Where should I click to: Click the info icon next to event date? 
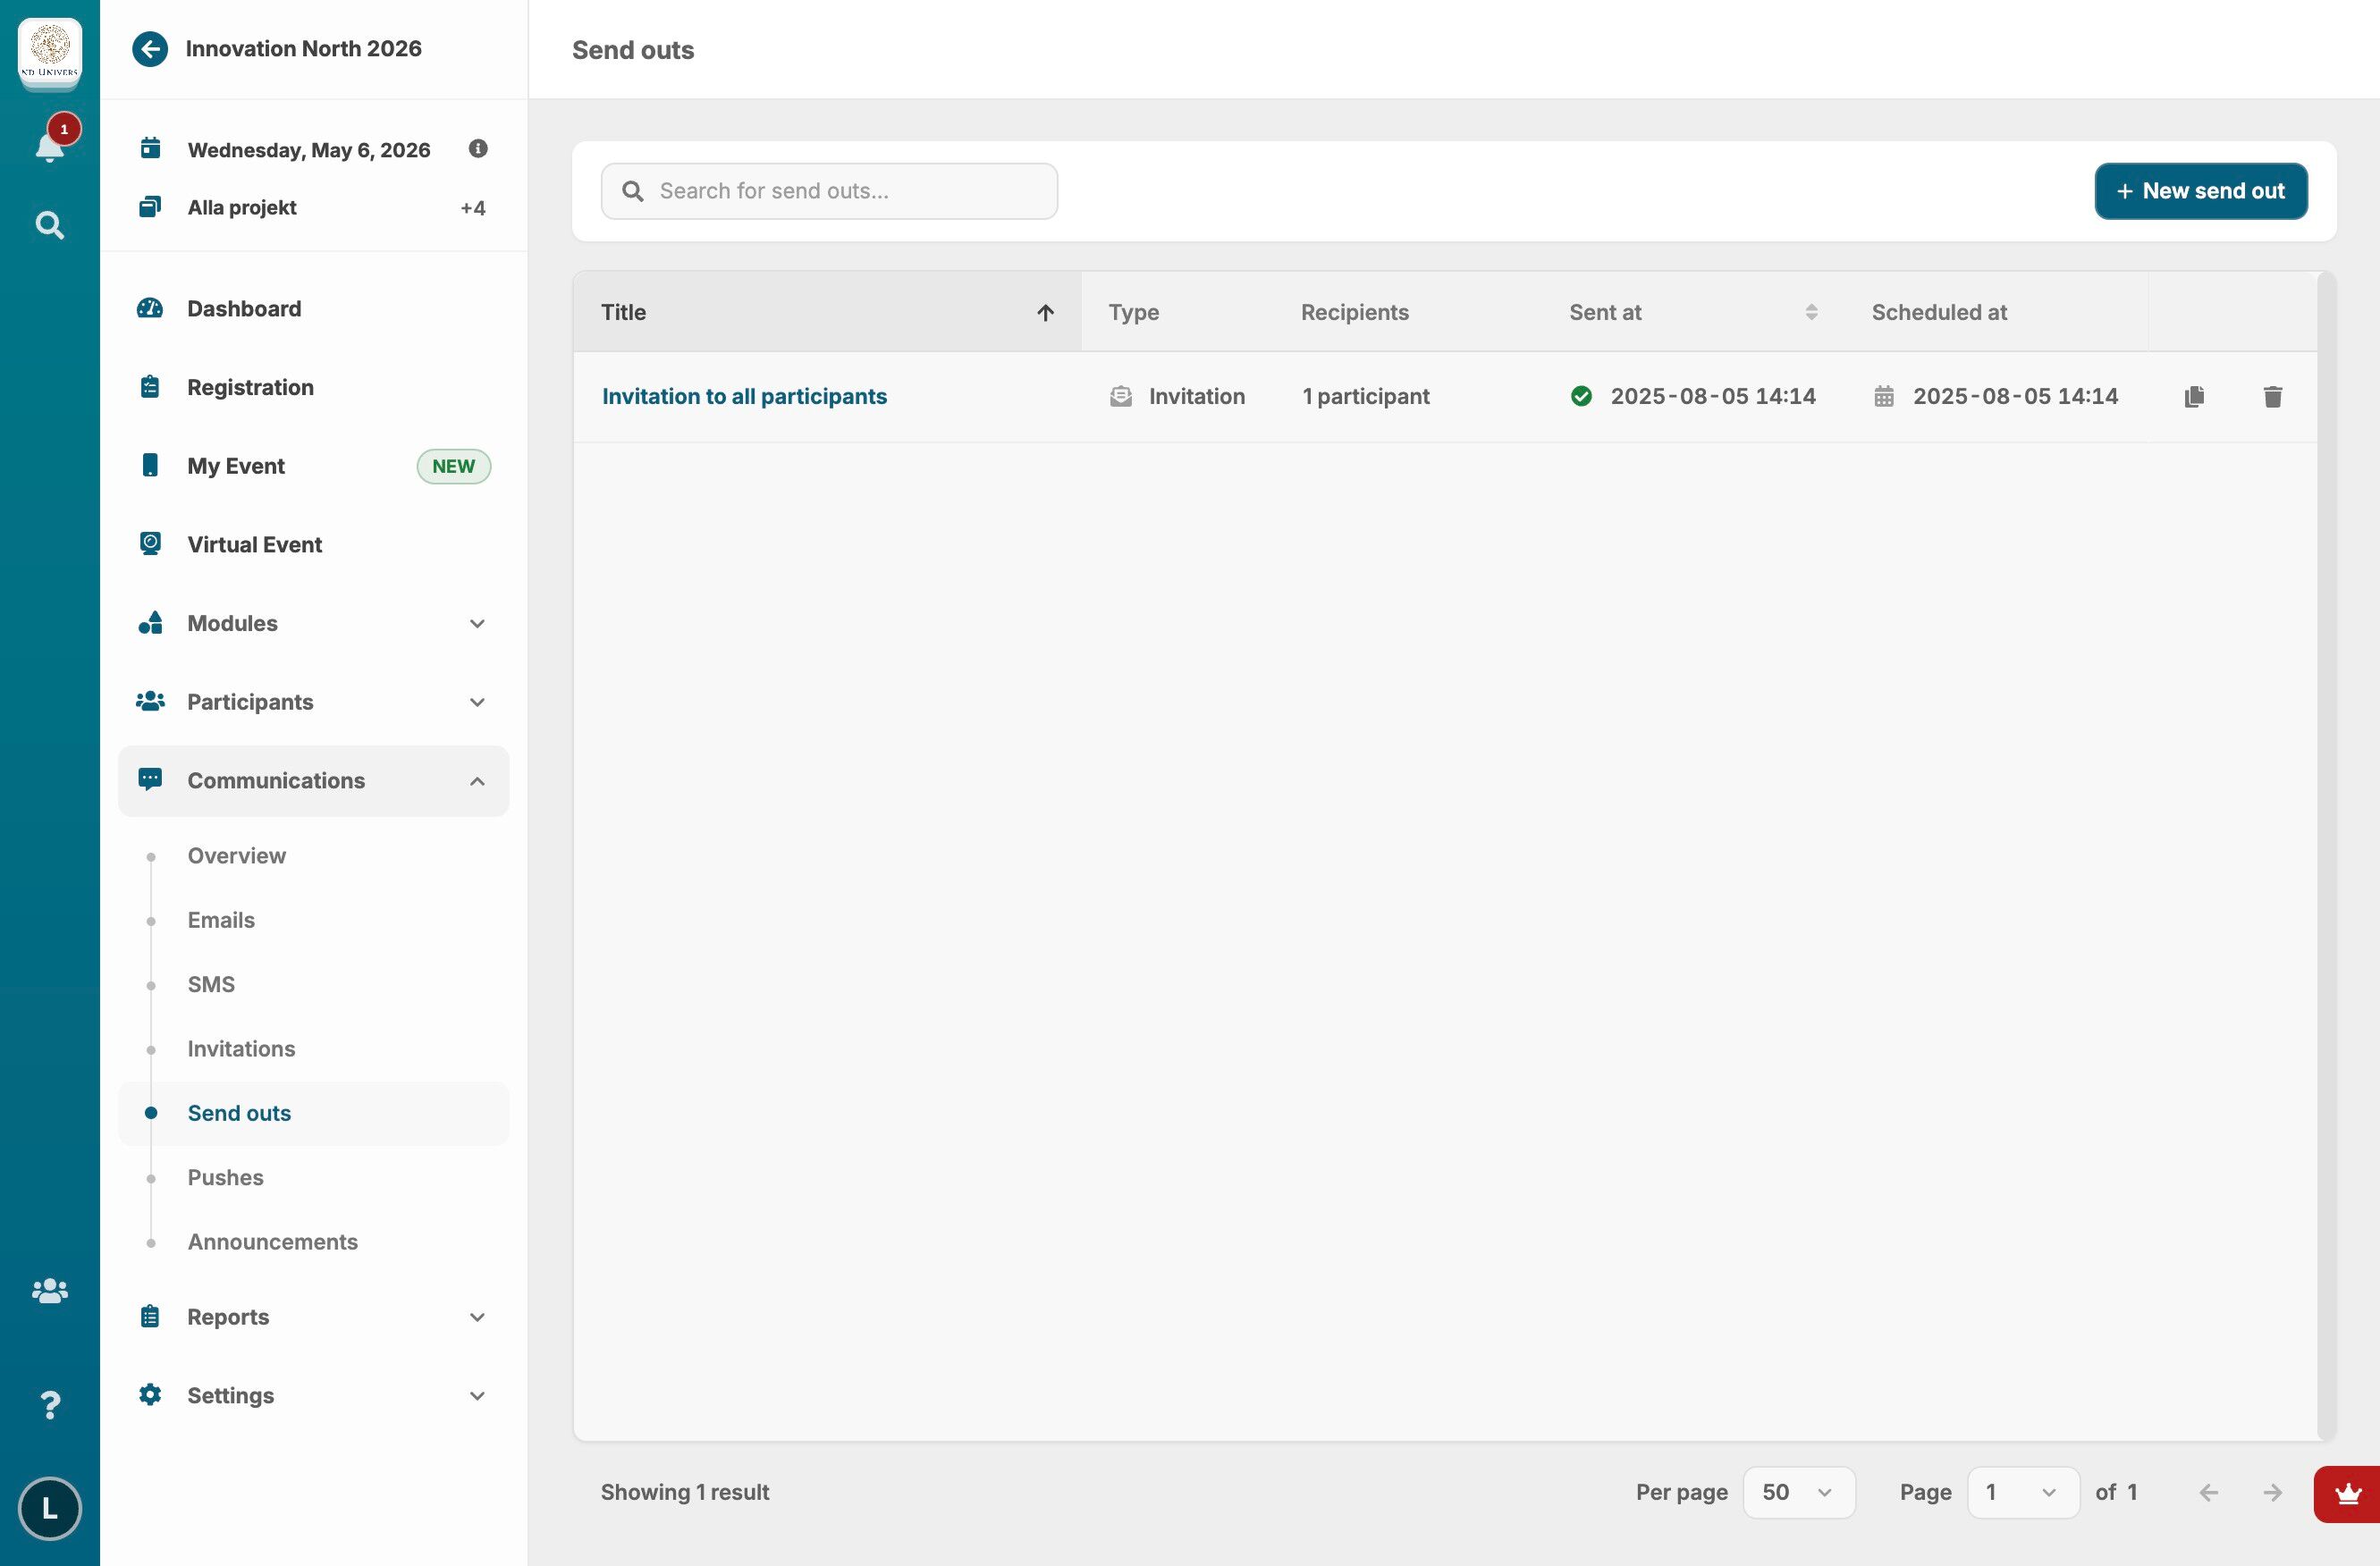478,149
